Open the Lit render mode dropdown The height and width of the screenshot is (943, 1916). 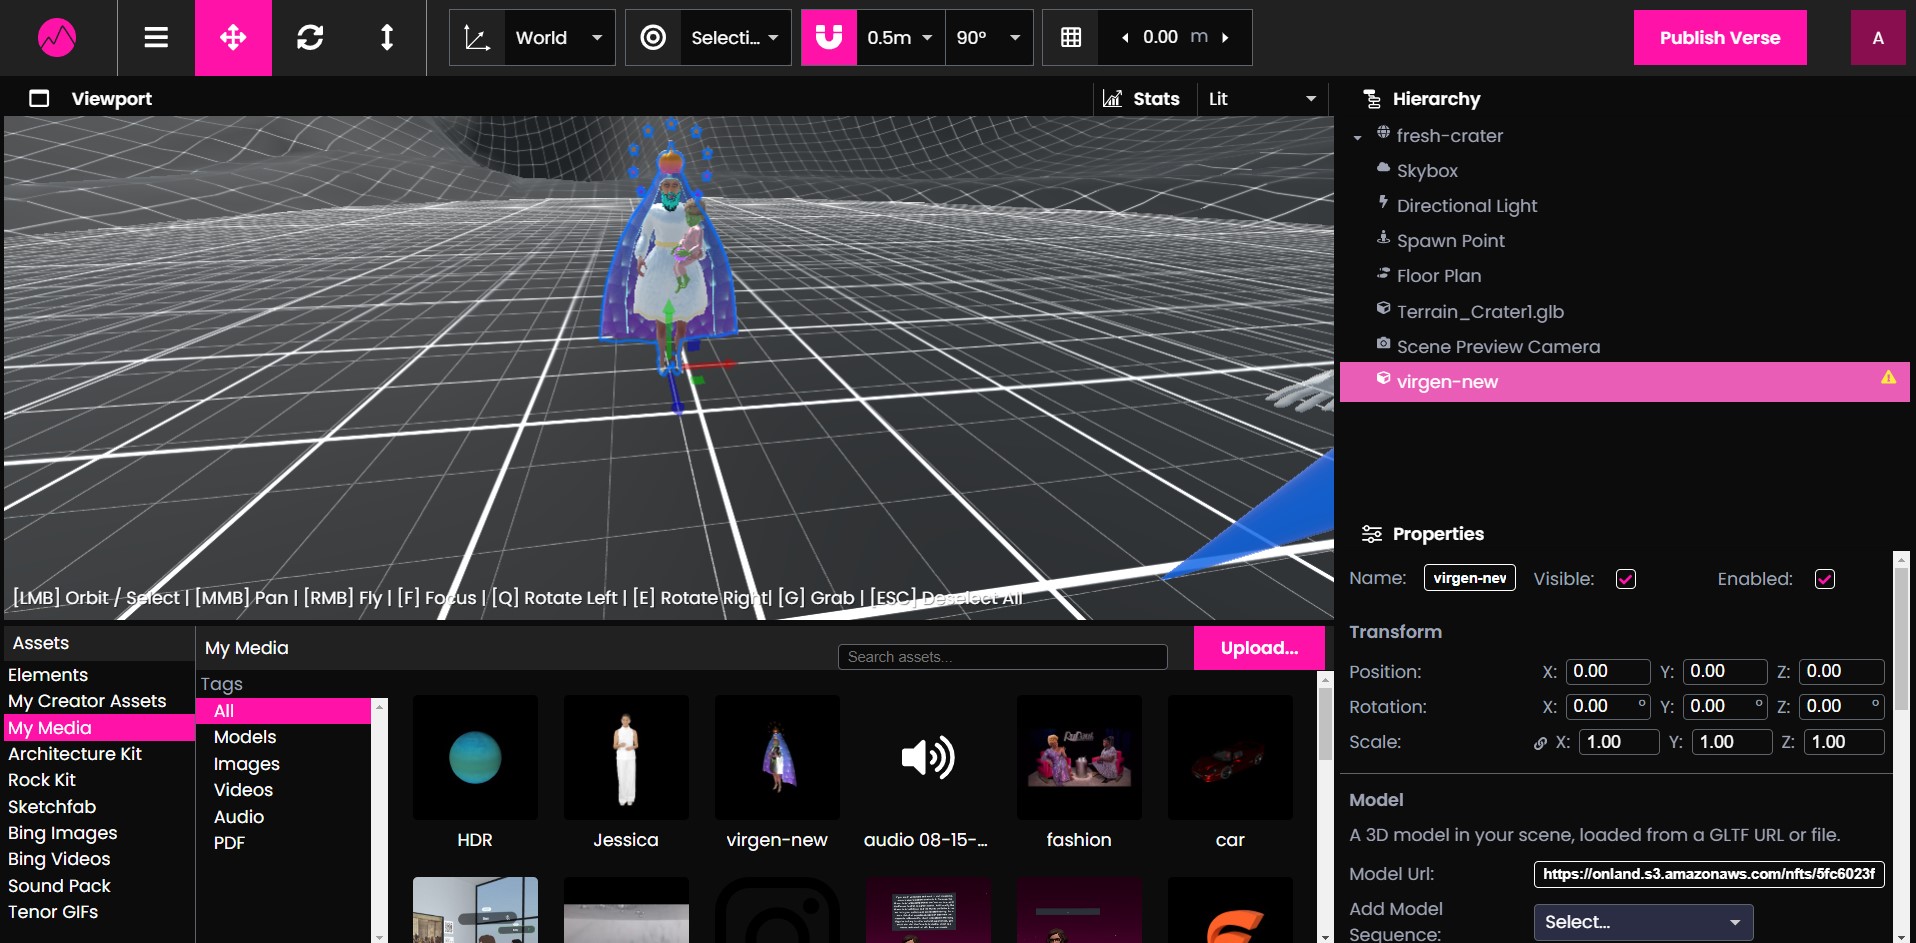[x=1262, y=99]
